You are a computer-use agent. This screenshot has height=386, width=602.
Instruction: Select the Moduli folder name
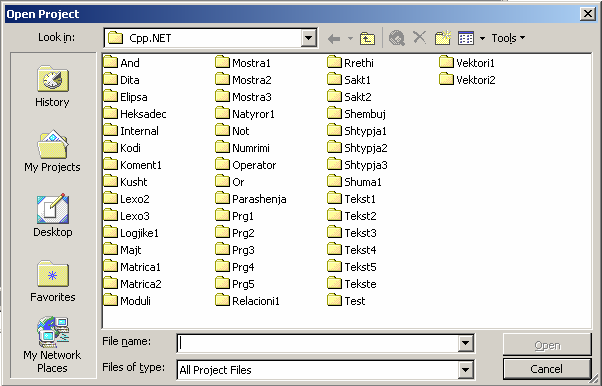[x=136, y=301]
